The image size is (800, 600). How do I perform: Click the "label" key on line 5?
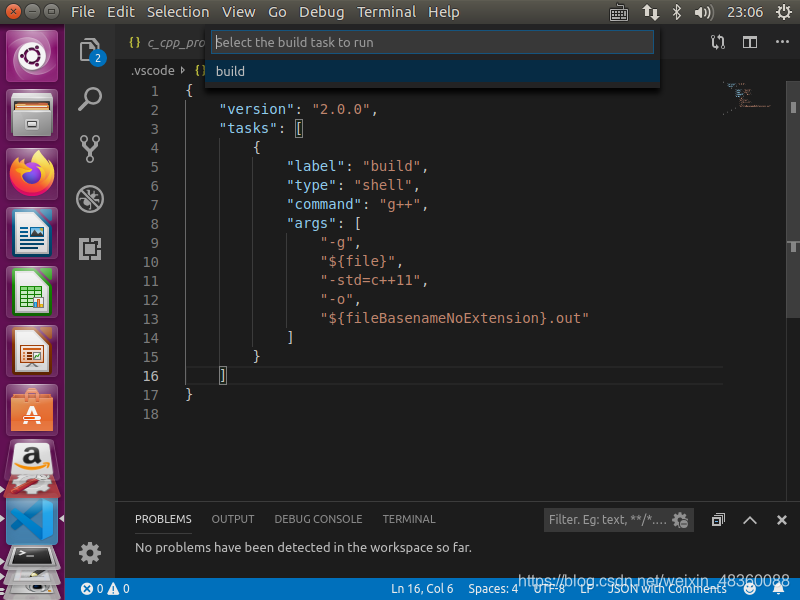coord(315,166)
